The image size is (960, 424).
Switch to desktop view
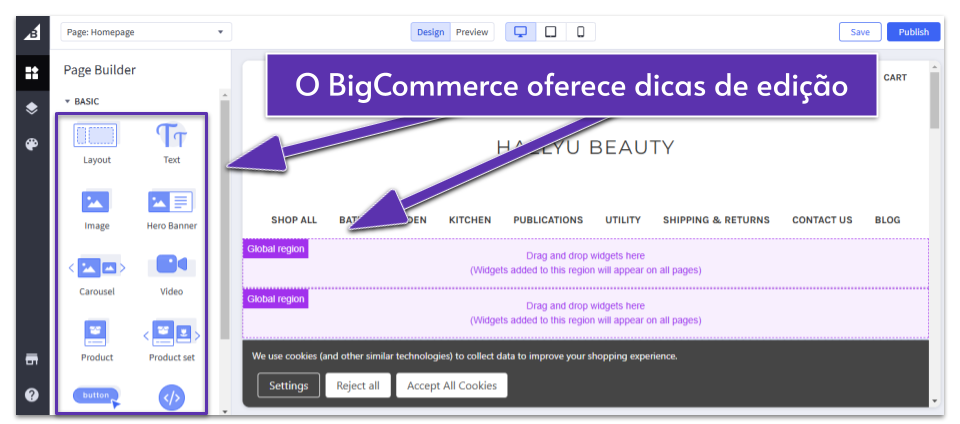(520, 32)
